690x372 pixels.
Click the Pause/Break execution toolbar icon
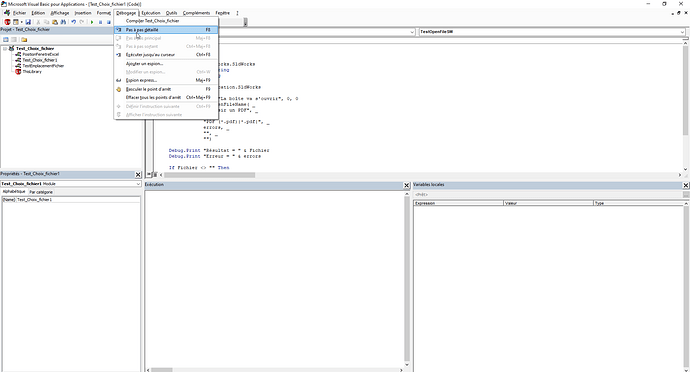pyautogui.click(x=100, y=22)
